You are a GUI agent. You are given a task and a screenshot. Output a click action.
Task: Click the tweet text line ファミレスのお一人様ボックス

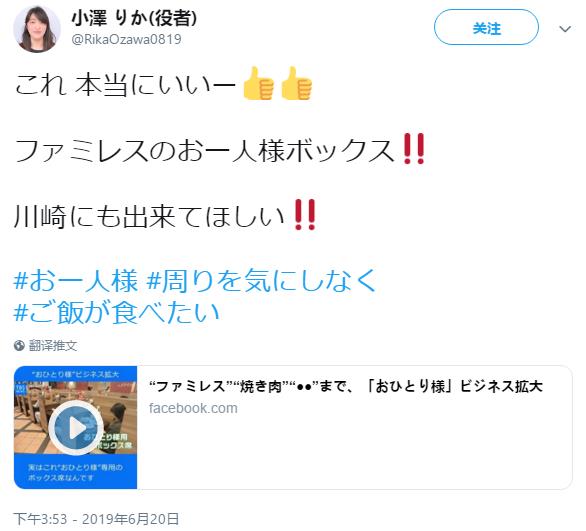204,150
